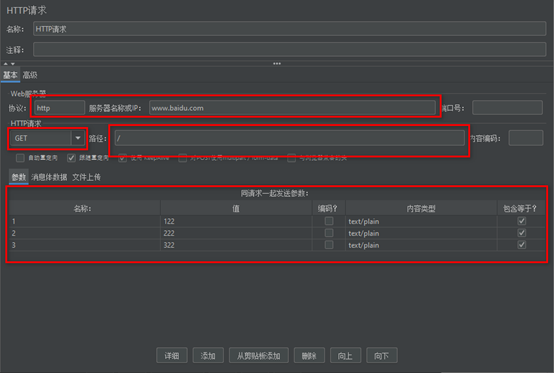Select the parameter name cell 2
The height and width of the screenshot is (373, 554).
point(85,233)
